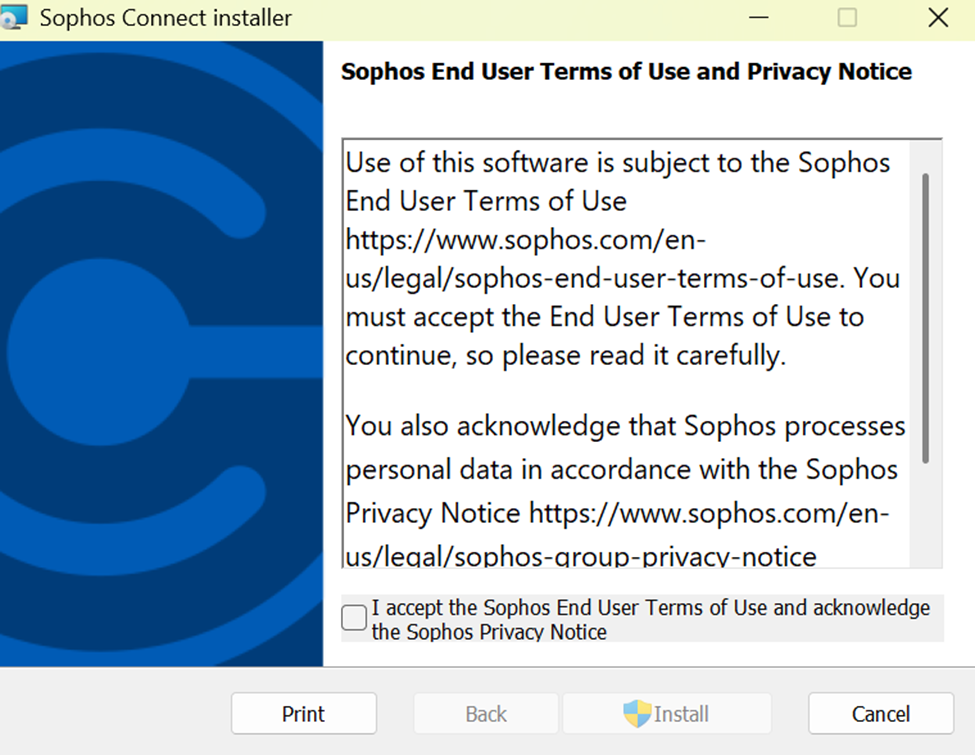Go Back to the previous installer step
The width and height of the screenshot is (975, 755).
point(486,713)
